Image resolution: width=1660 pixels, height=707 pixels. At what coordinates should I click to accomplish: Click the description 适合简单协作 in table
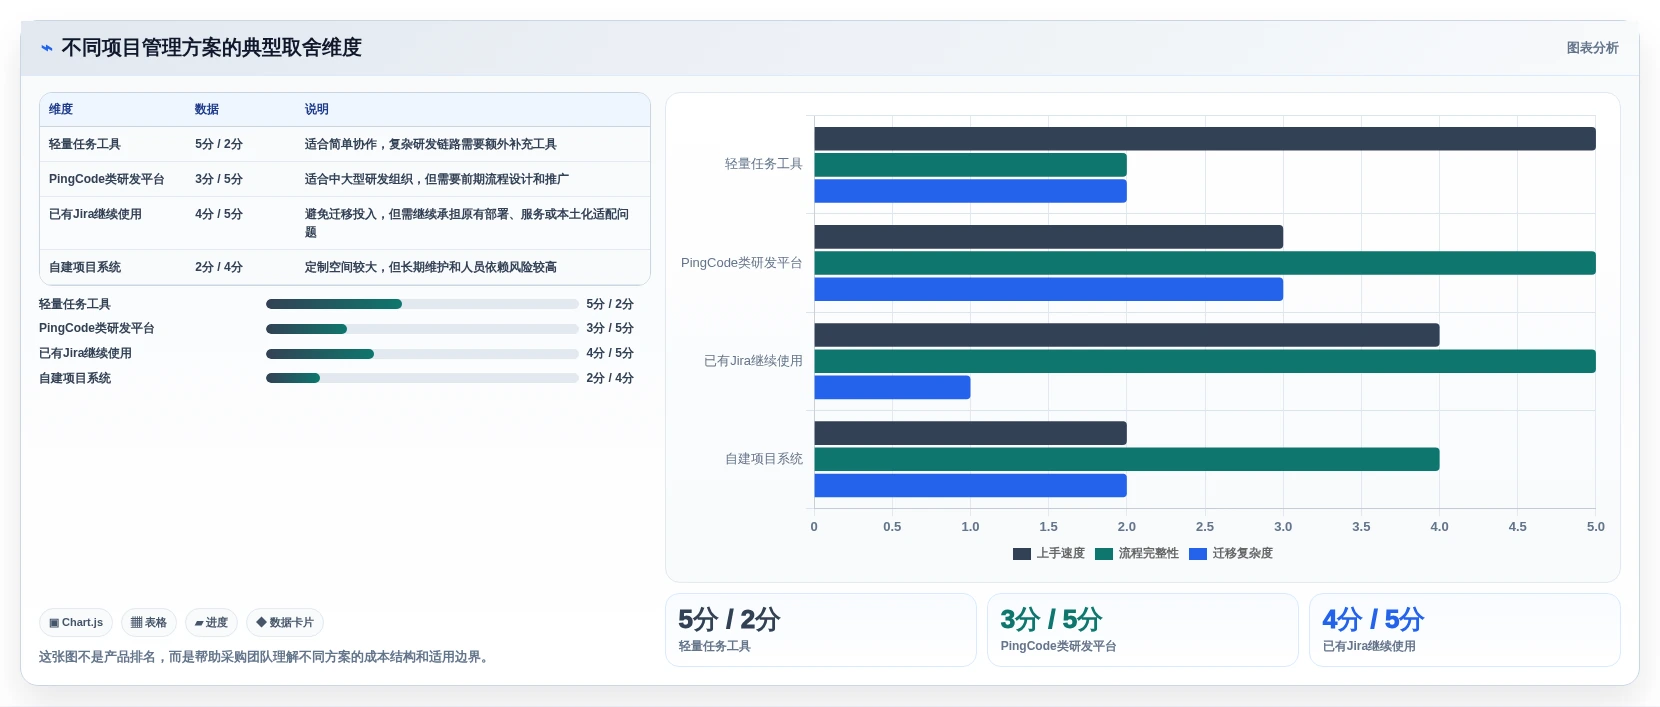(x=431, y=144)
